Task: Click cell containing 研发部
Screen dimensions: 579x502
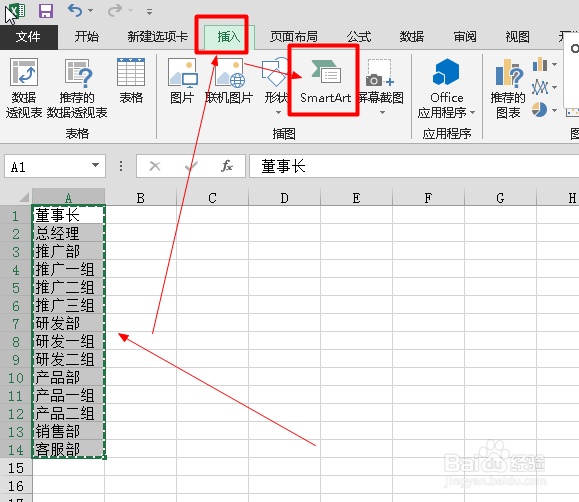Action: pos(69,323)
